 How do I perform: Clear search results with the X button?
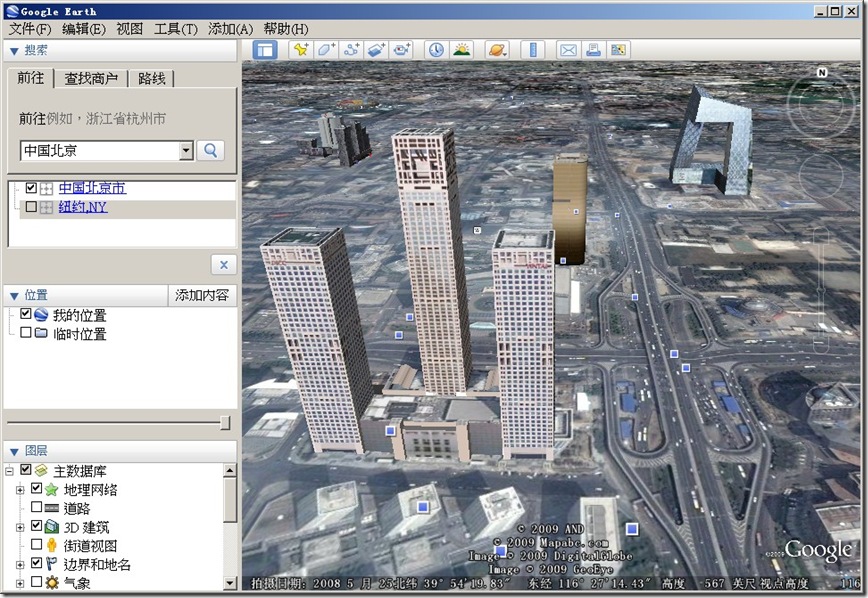click(x=224, y=265)
